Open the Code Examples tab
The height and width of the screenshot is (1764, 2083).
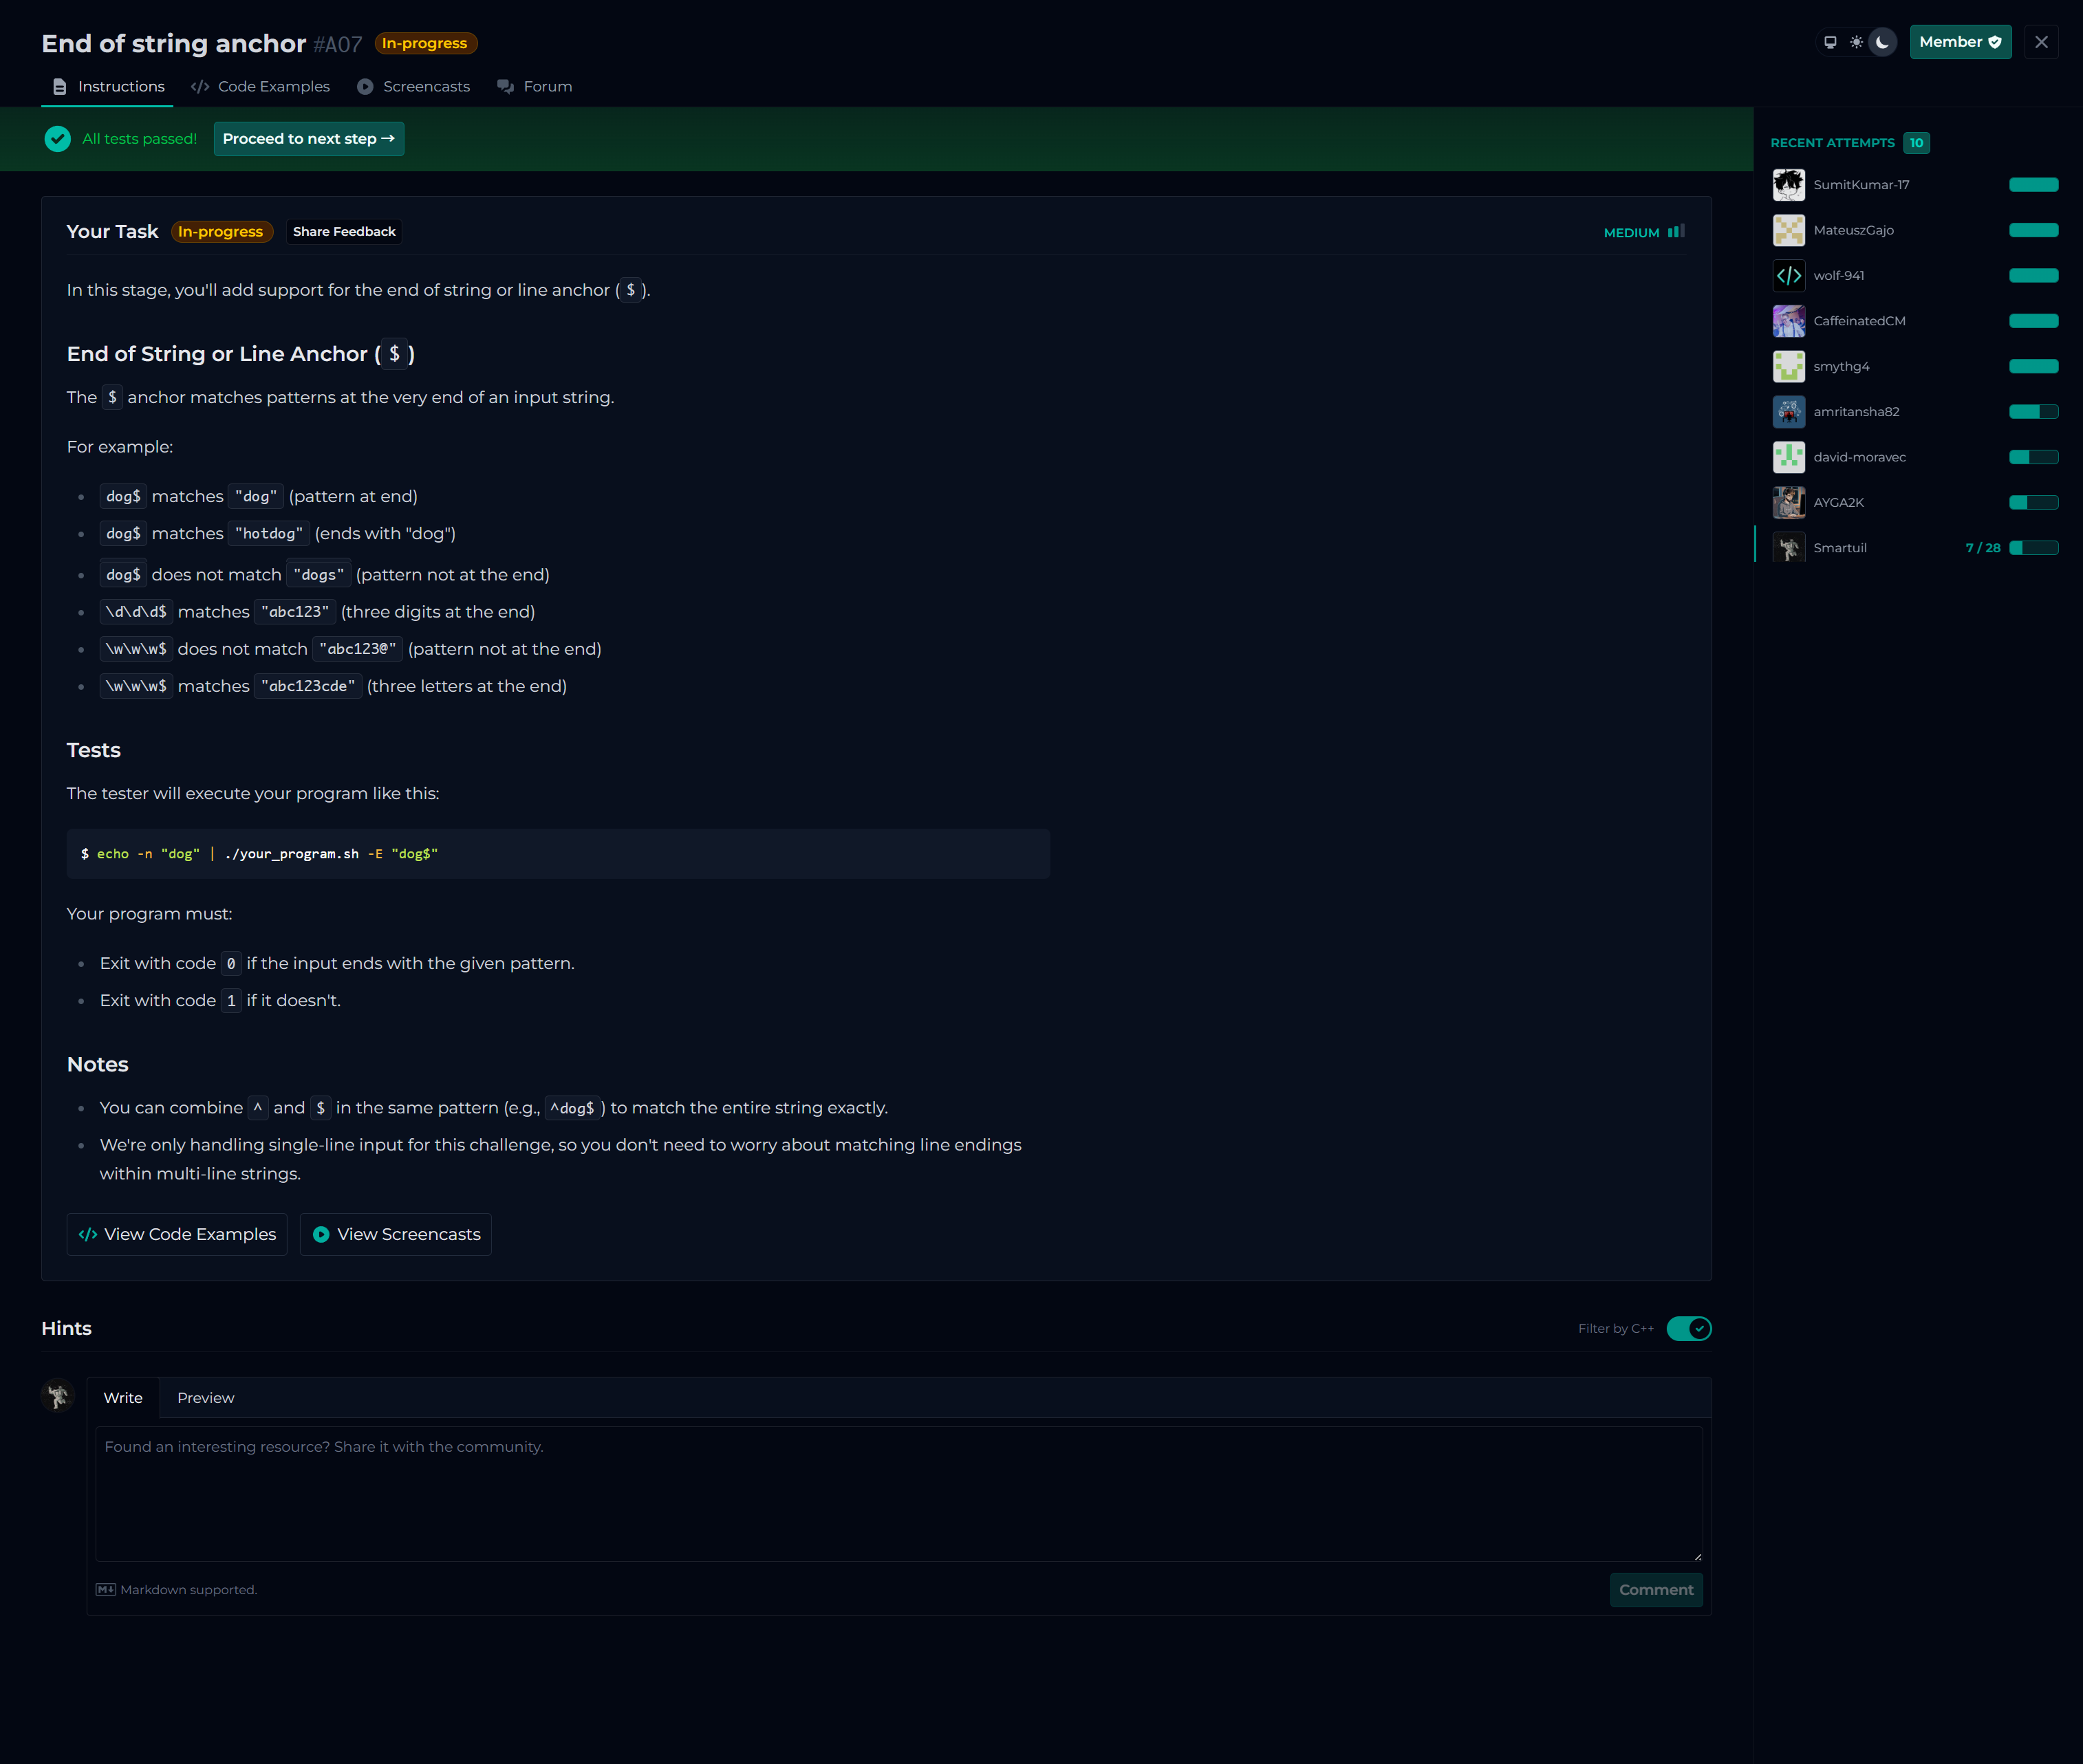pyautogui.click(x=260, y=87)
